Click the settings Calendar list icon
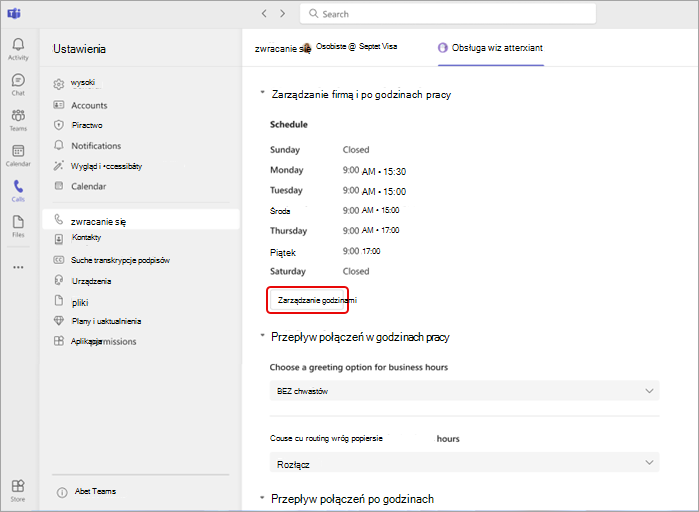 tap(59, 186)
